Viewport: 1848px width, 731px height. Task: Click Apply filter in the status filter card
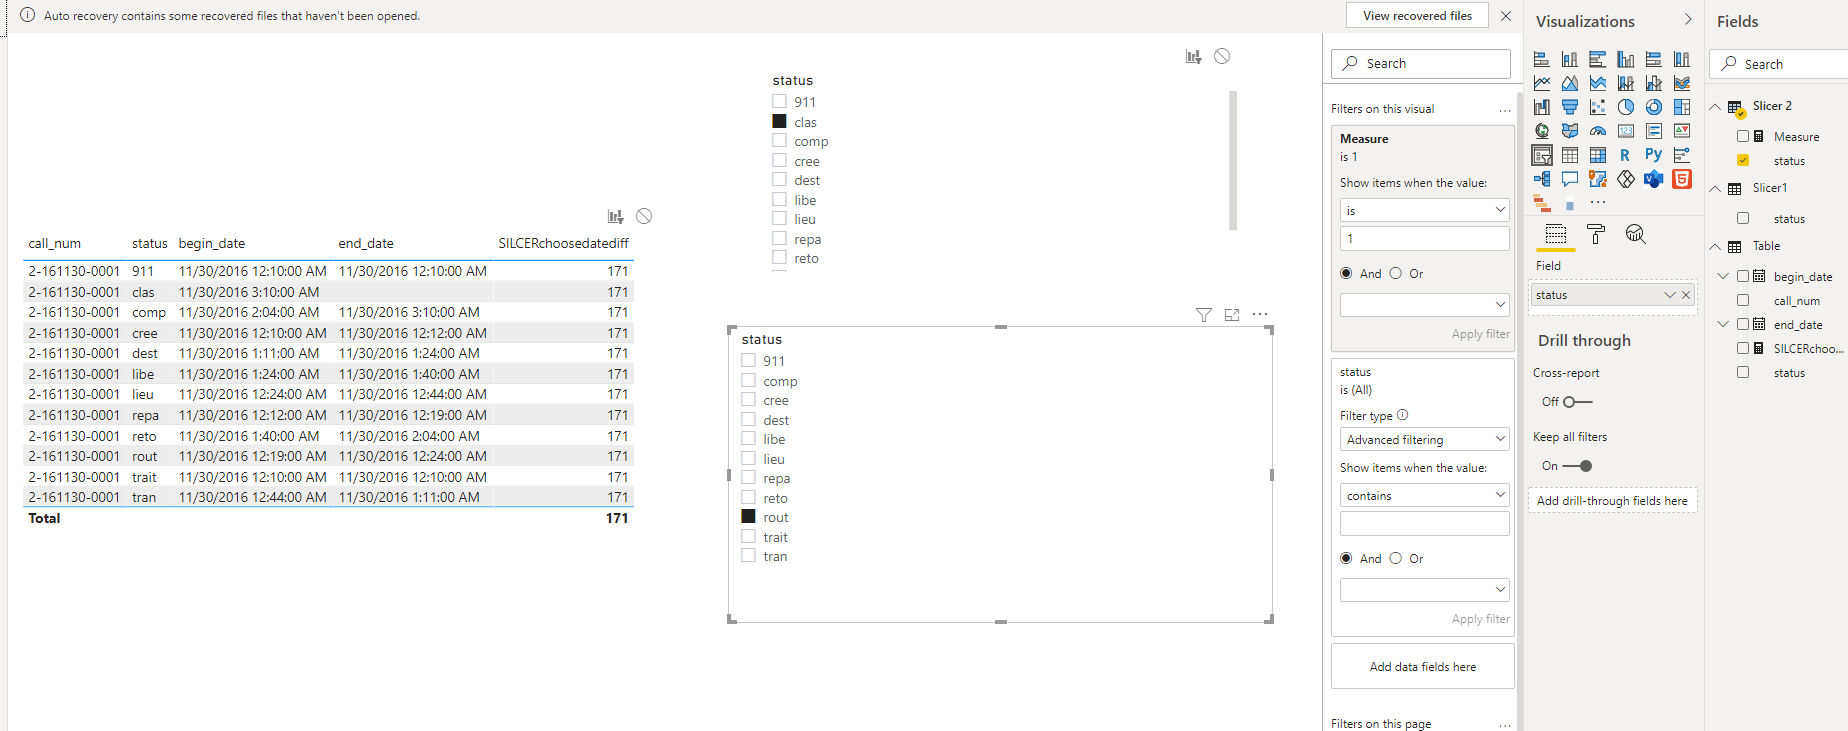click(1480, 619)
